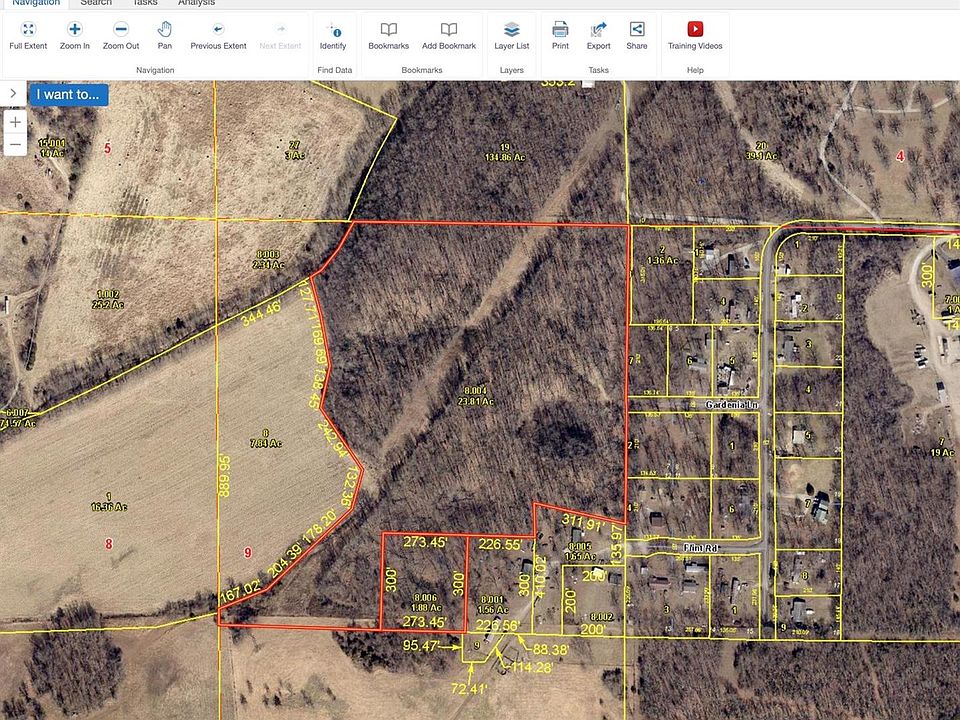Click parcel label 27 3 Ac

click(294, 150)
